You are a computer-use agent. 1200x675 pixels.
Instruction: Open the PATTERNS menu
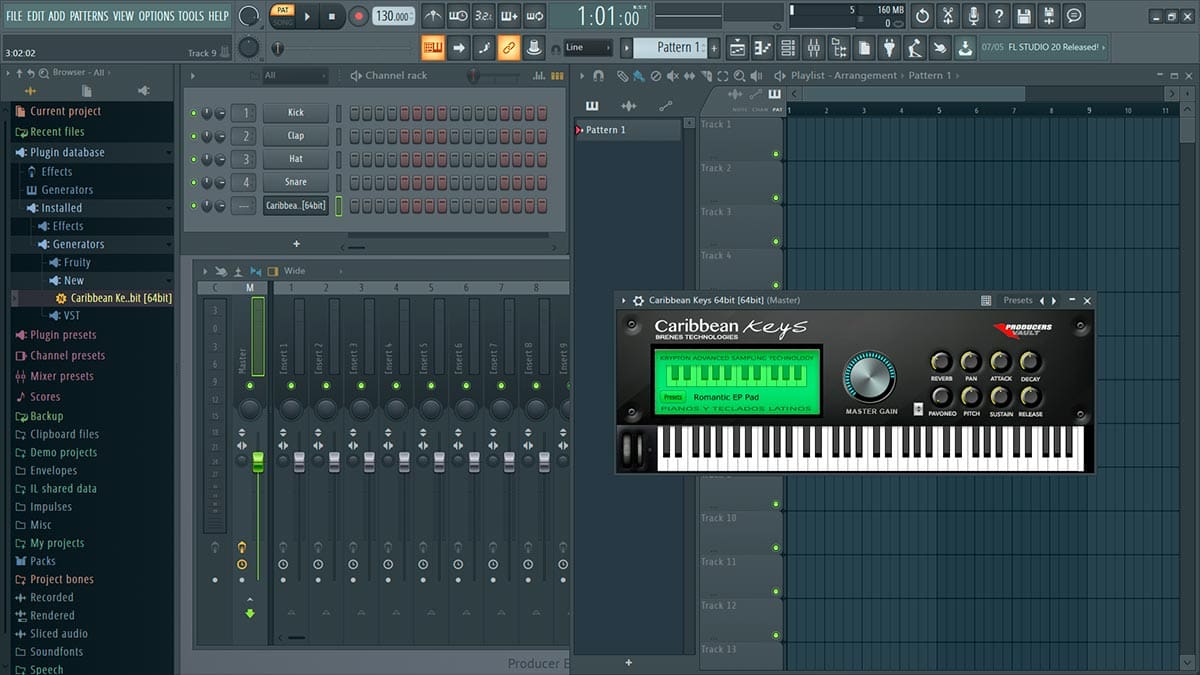pyautogui.click(x=89, y=16)
